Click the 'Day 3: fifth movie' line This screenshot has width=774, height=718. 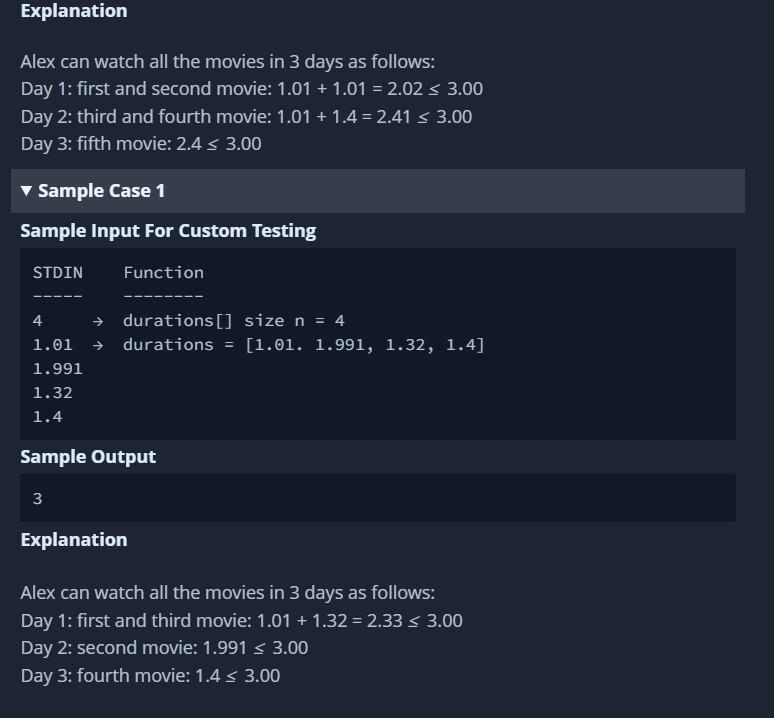(141, 144)
